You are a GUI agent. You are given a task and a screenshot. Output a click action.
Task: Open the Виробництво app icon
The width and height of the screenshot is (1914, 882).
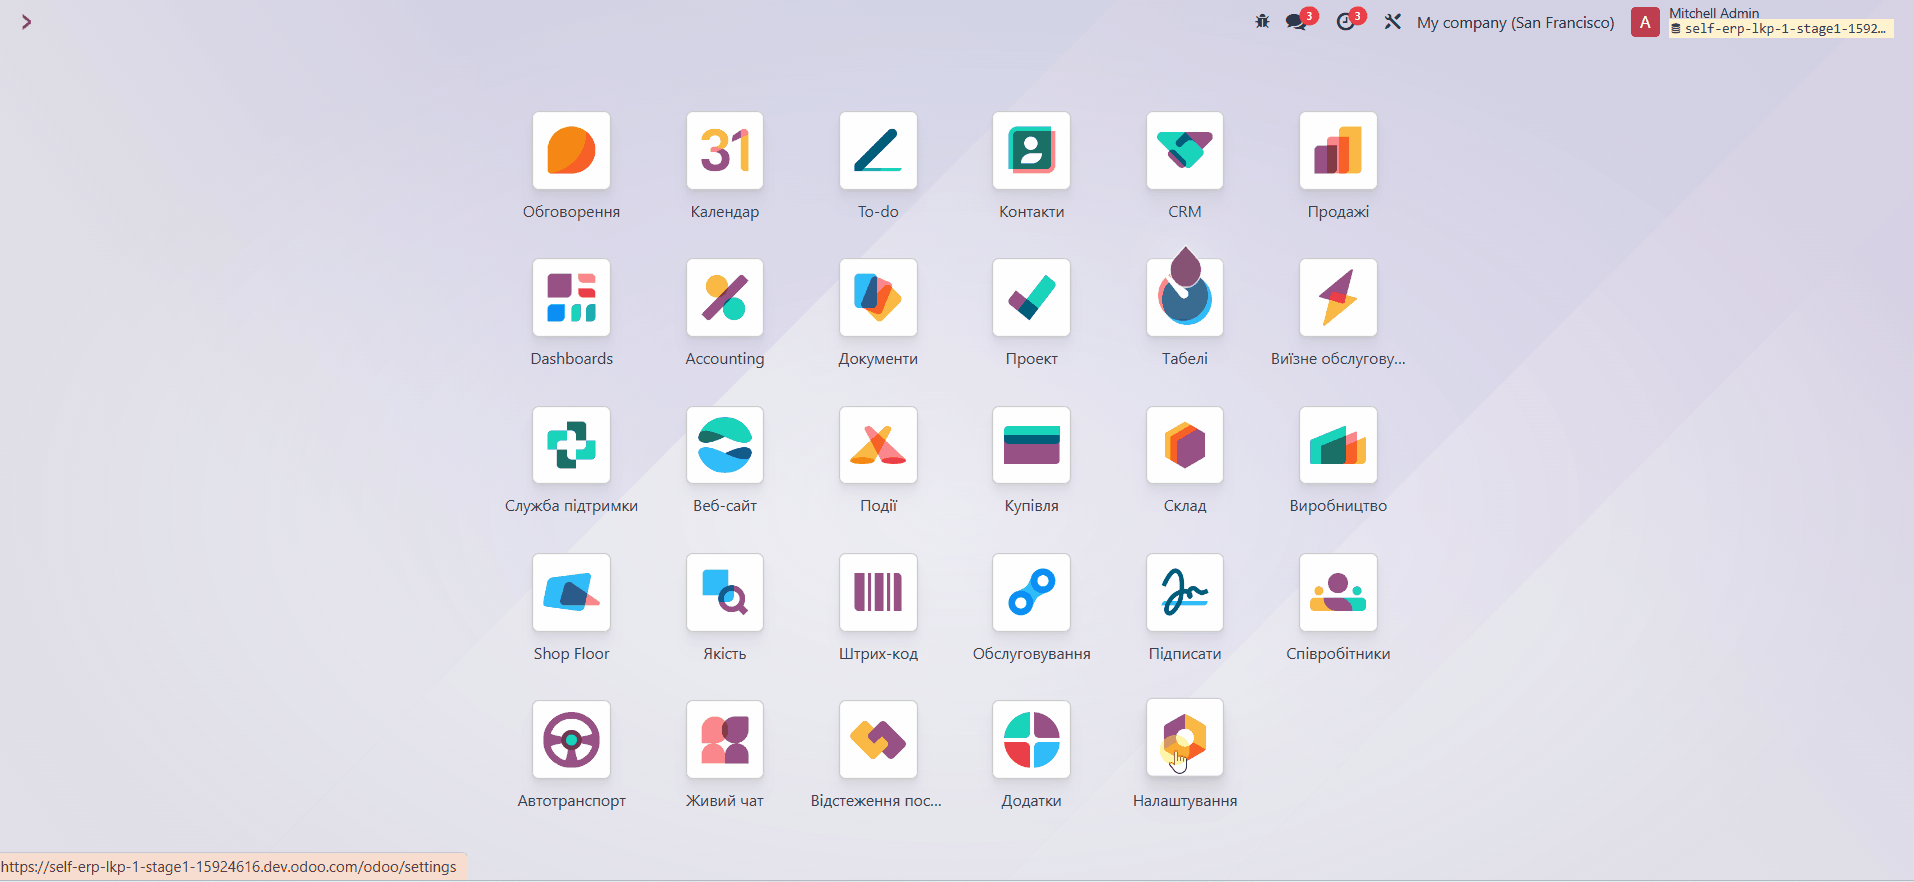click(x=1338, y=445)
